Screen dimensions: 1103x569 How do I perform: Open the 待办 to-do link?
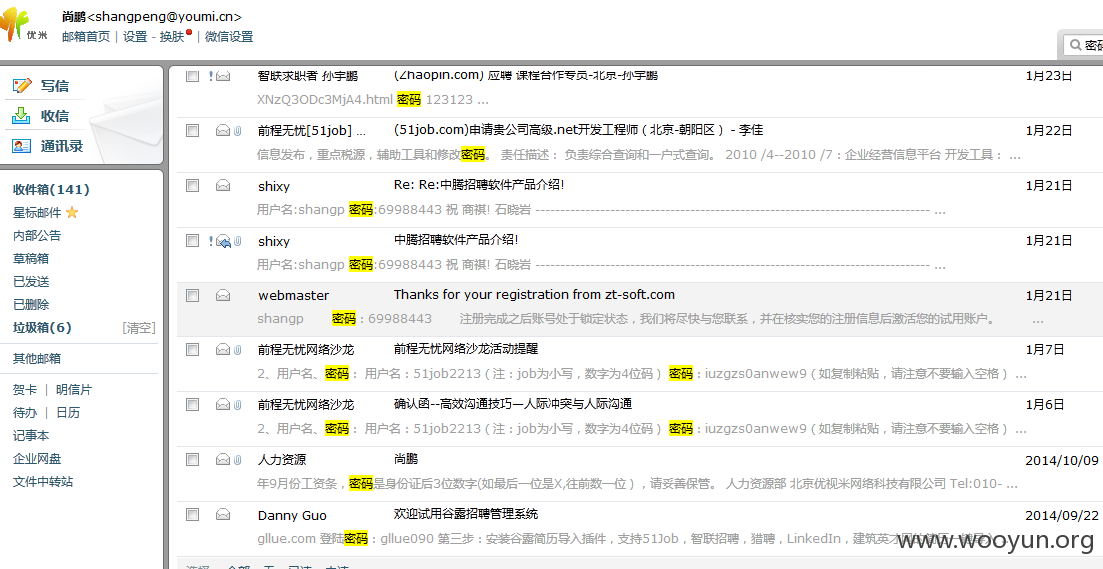(x=25, y=413)
